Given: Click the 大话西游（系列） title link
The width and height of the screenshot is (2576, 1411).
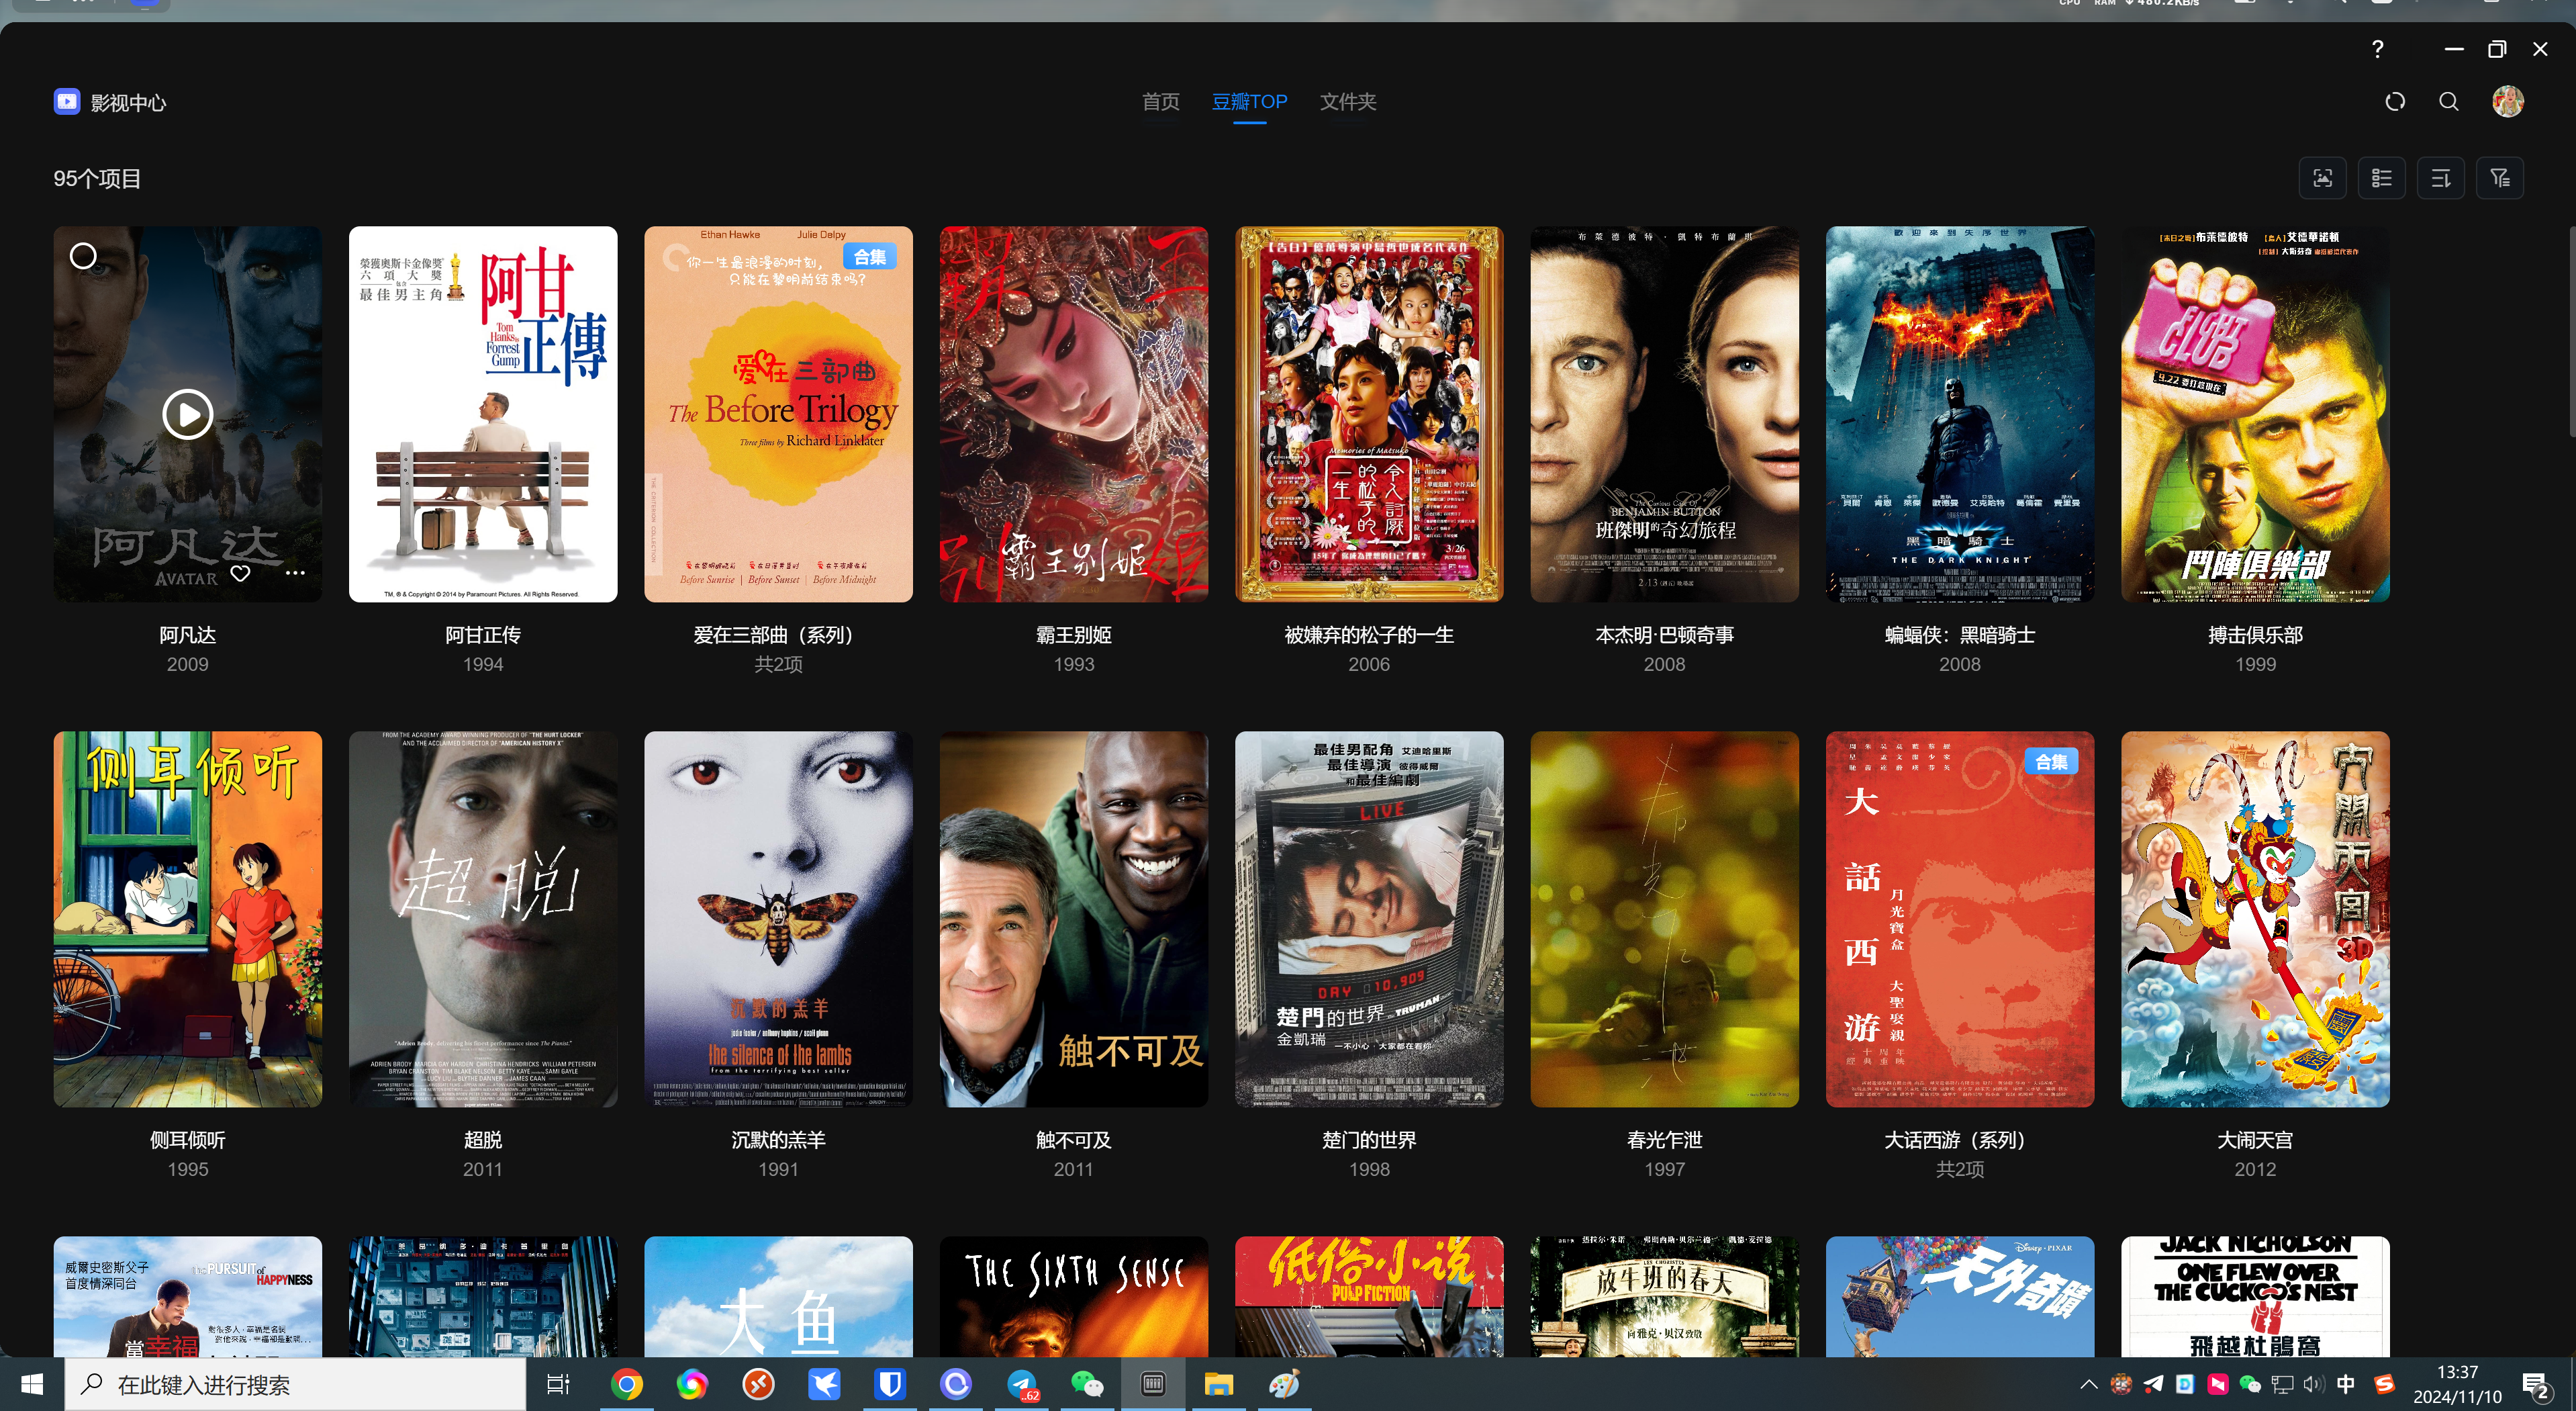Looking at the screenshot, I should (1960, 1140).
